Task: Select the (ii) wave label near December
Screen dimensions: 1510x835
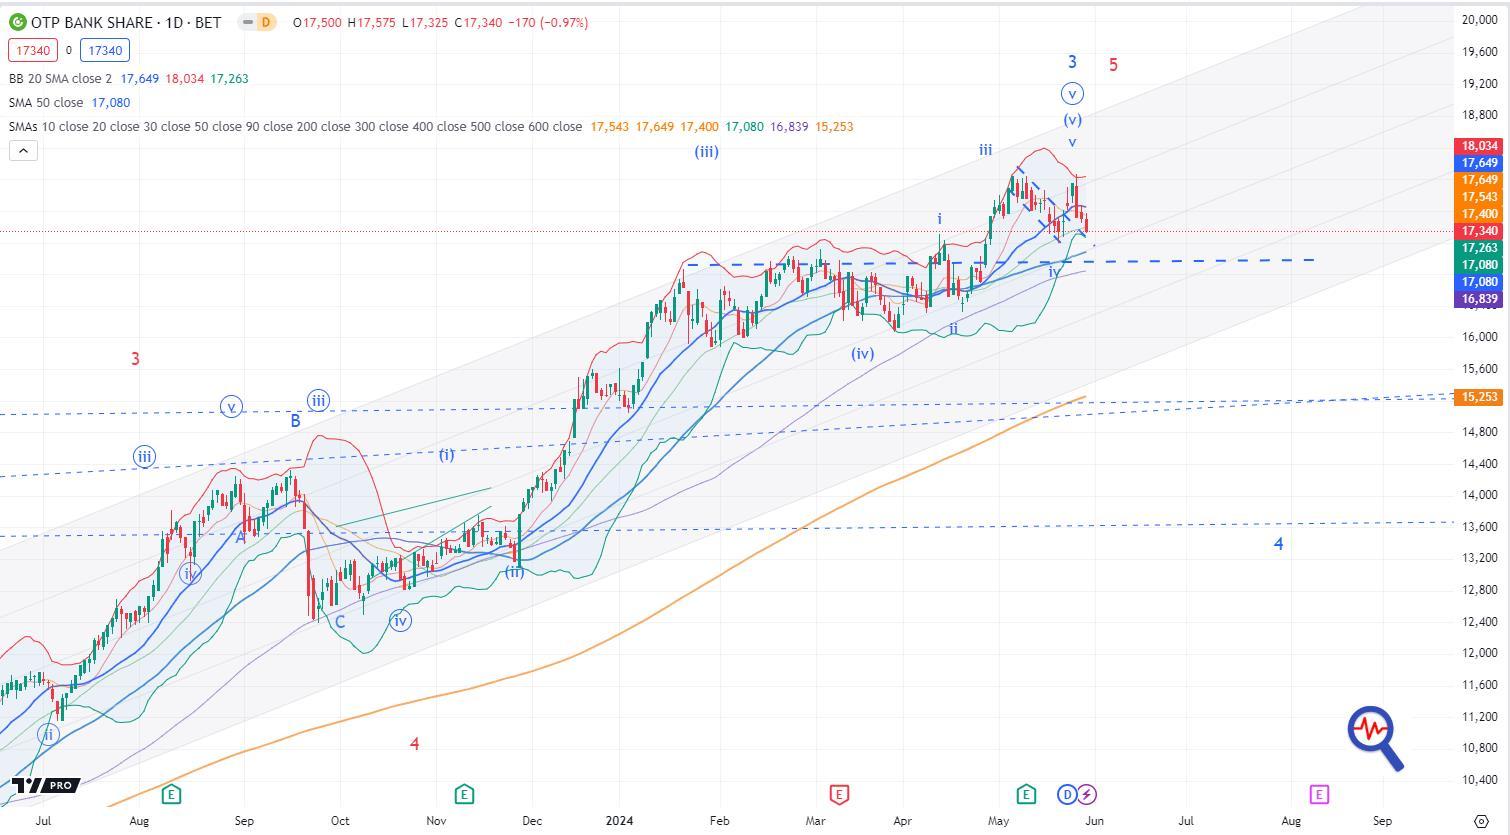Action: point(514,572)
